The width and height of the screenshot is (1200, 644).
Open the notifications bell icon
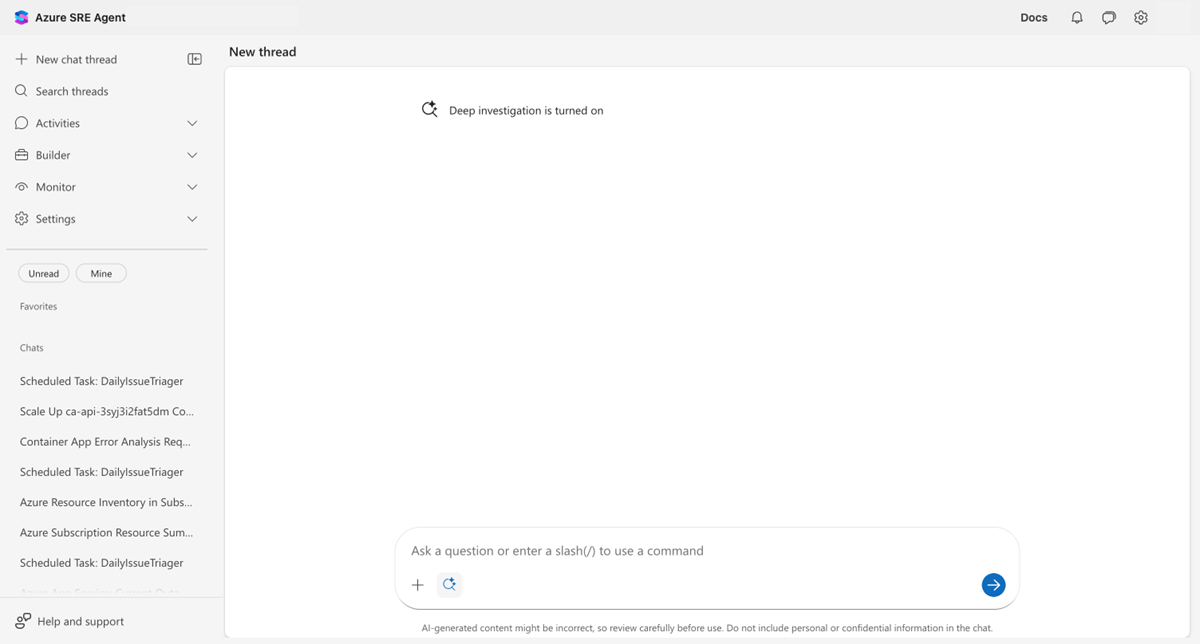coord(1077,18)
